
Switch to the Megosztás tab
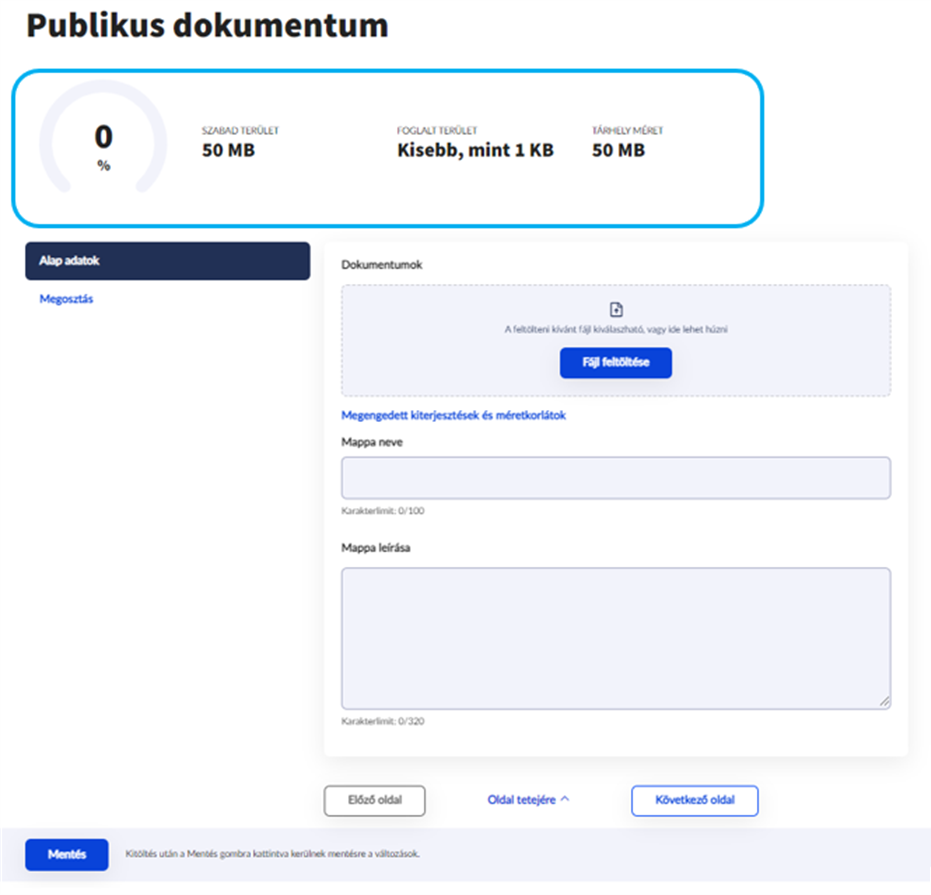pos(66,298)
